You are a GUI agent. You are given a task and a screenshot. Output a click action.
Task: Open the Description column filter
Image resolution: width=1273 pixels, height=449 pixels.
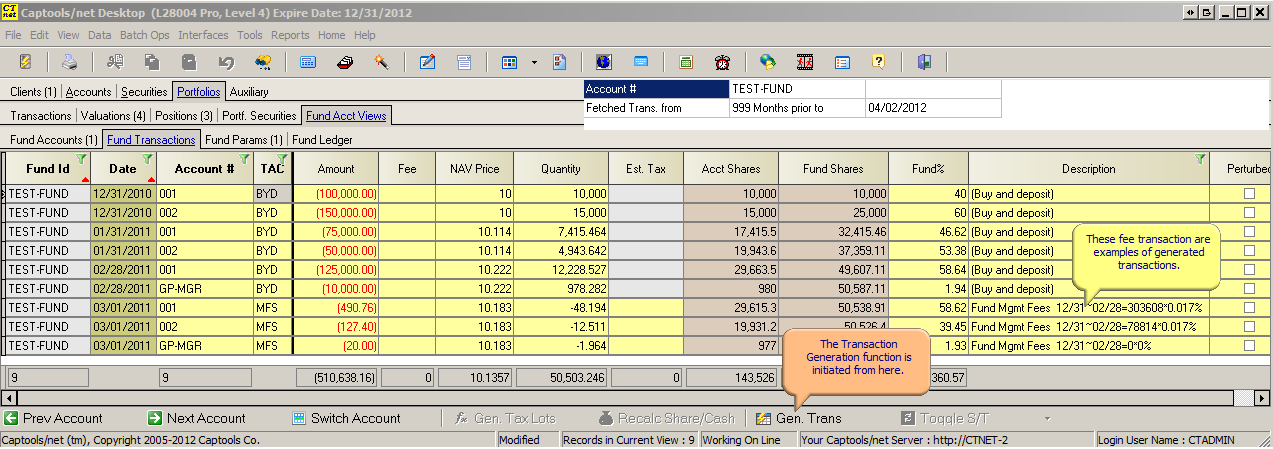[1199, 159]
